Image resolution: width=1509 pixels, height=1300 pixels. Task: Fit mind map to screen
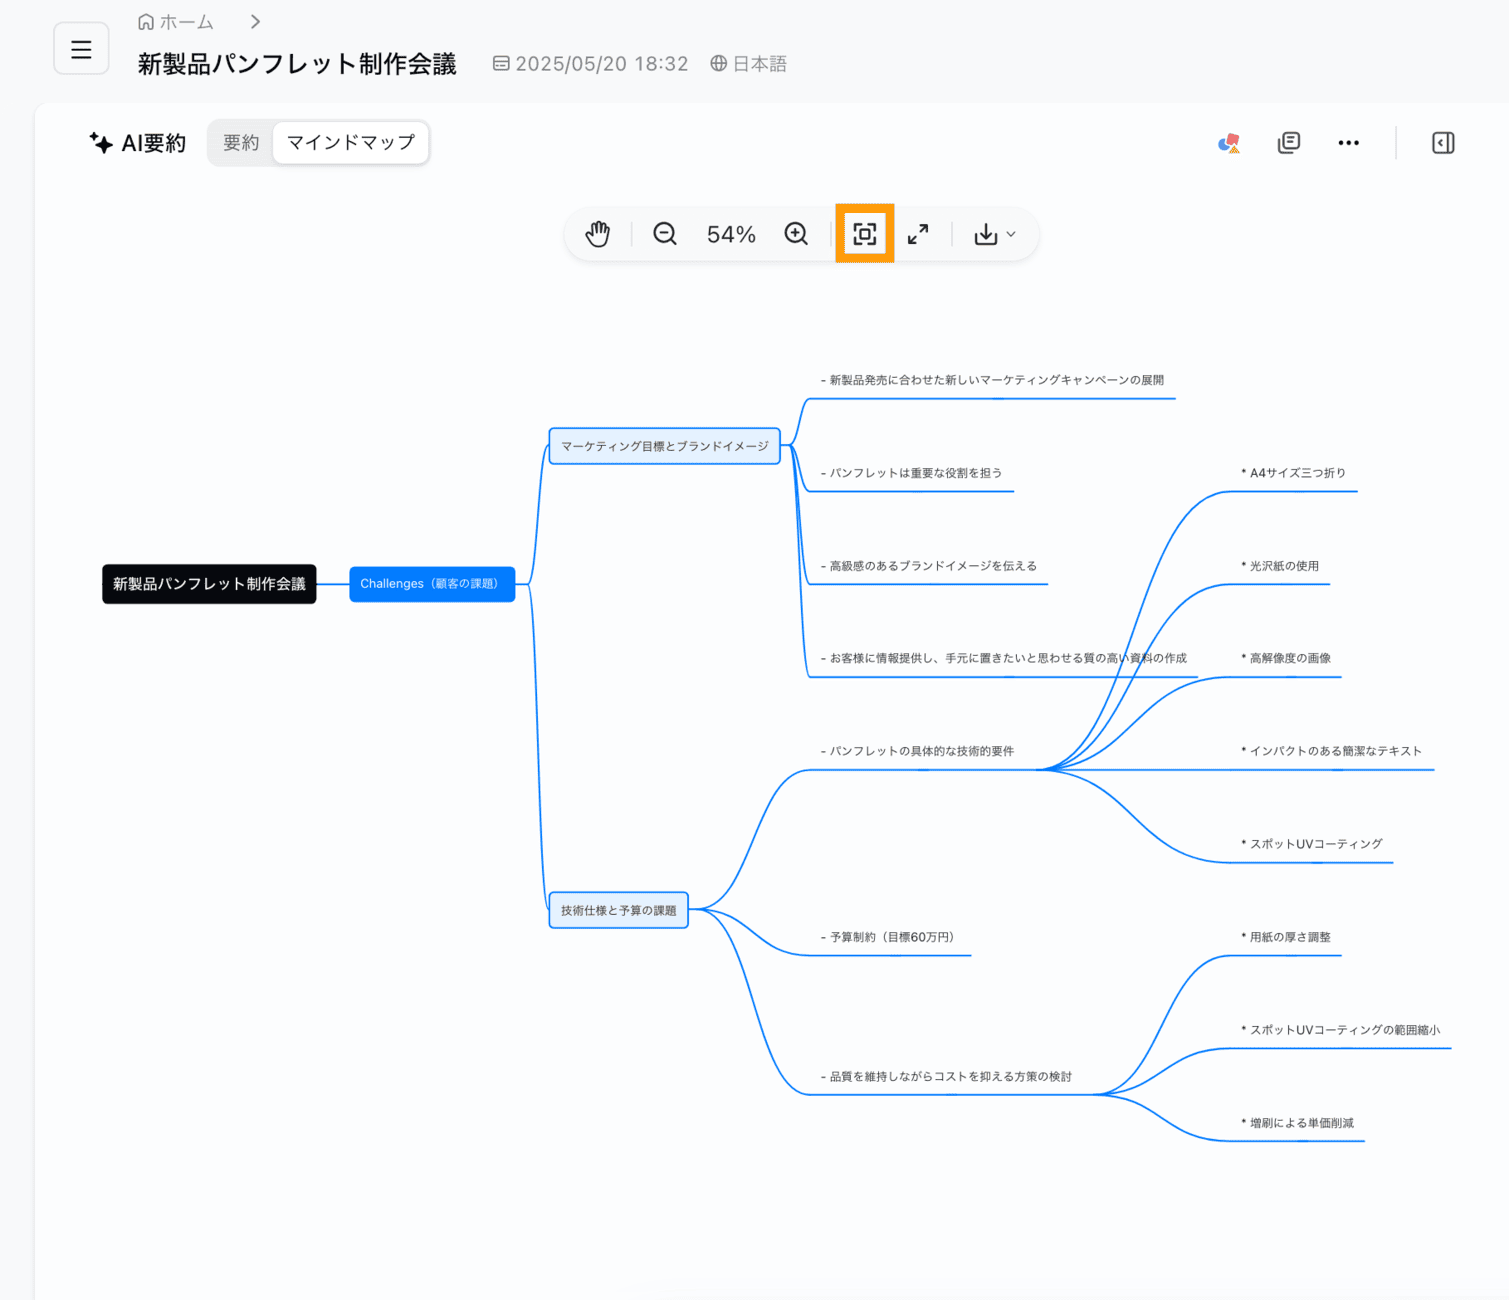pyautogui.click(x=865, y=234)
